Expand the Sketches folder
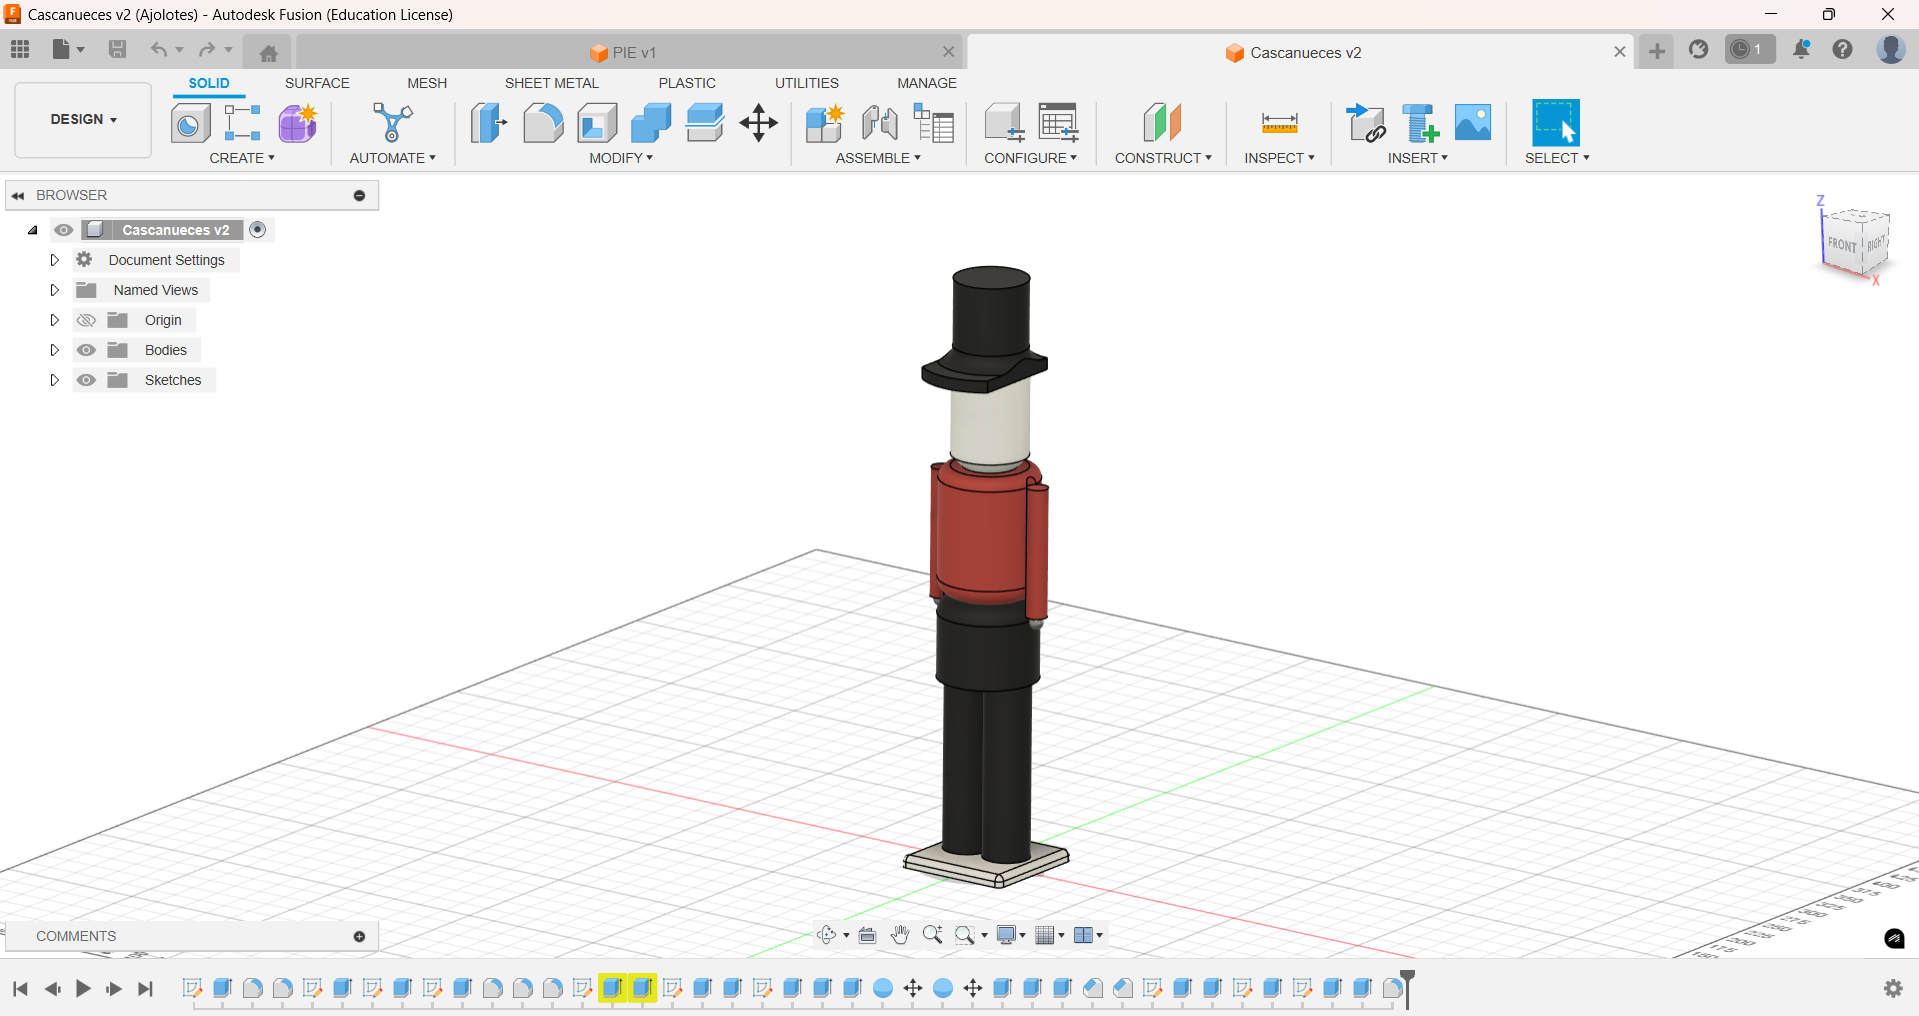This screenshot has width=1919, height=1016. pyautogui.click(x=55, y=380)
